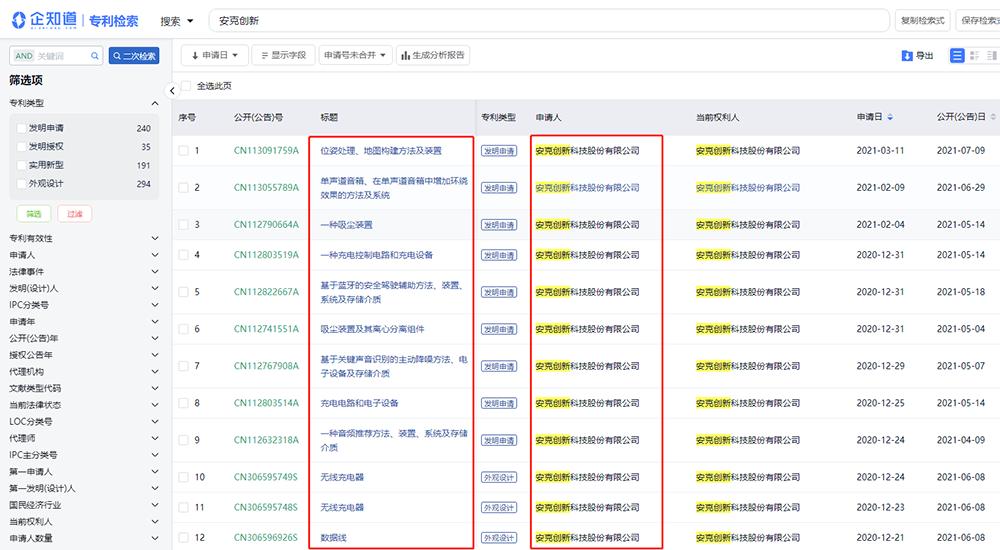Open the 申请号未合并 dropdown
Viewport: 1000px width, 550px height.
tap(355, 56)
